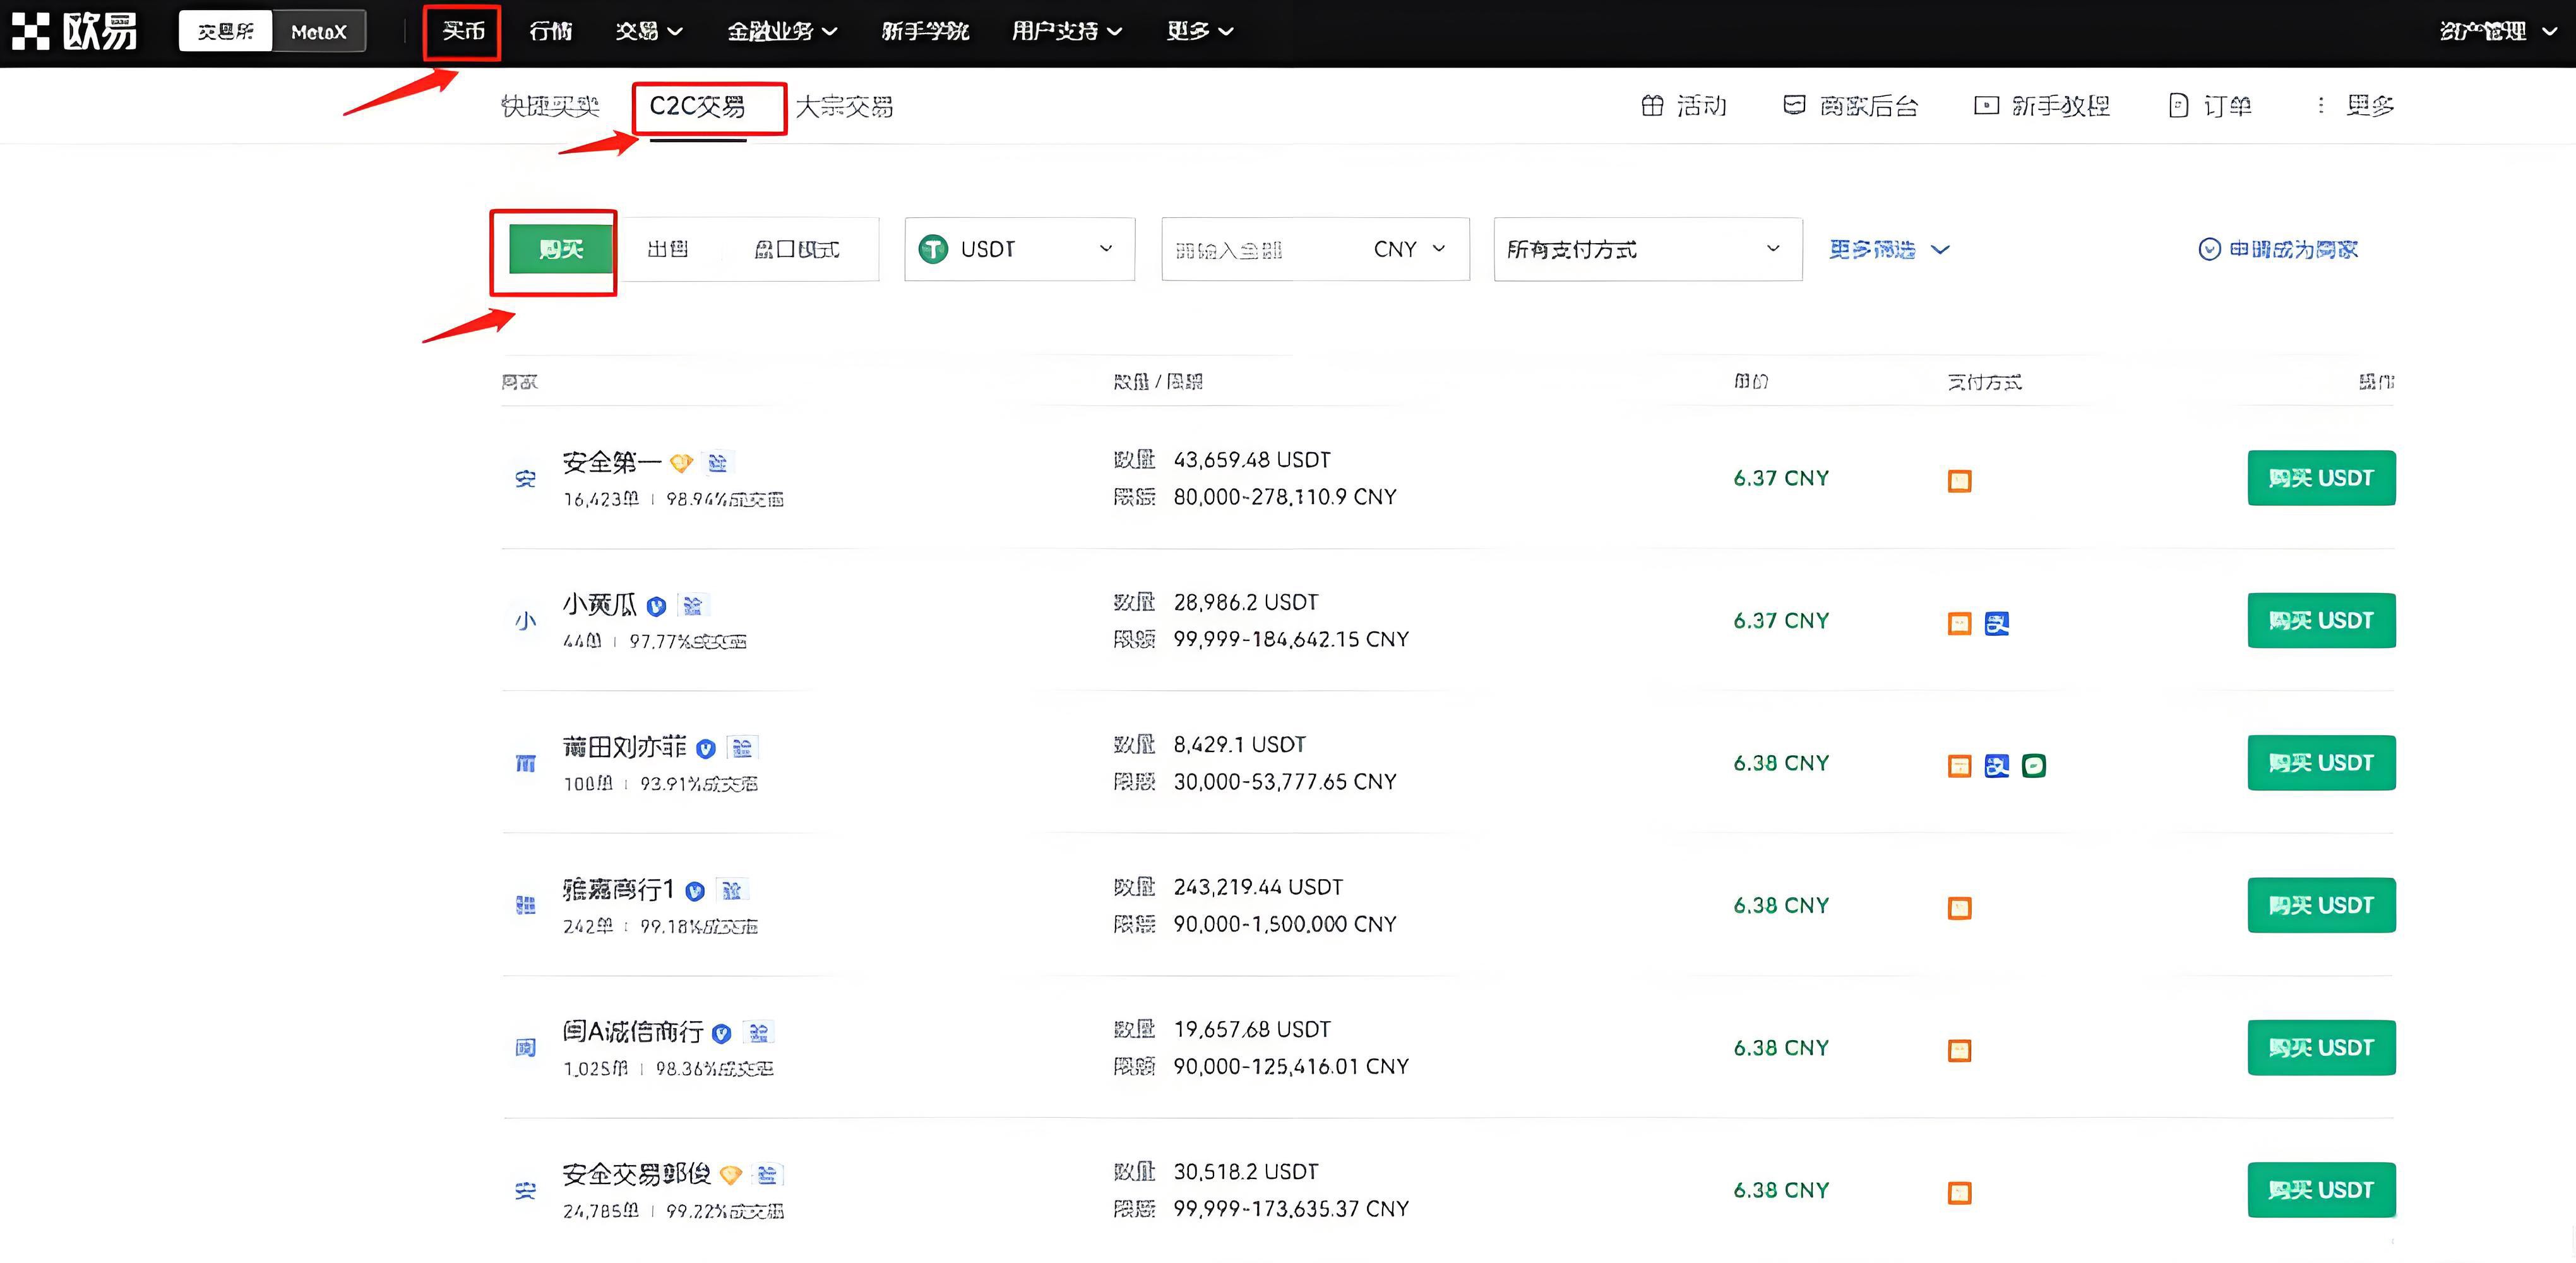Open merchant 安全交易郭俊 profile

(x=637, y=1173)
